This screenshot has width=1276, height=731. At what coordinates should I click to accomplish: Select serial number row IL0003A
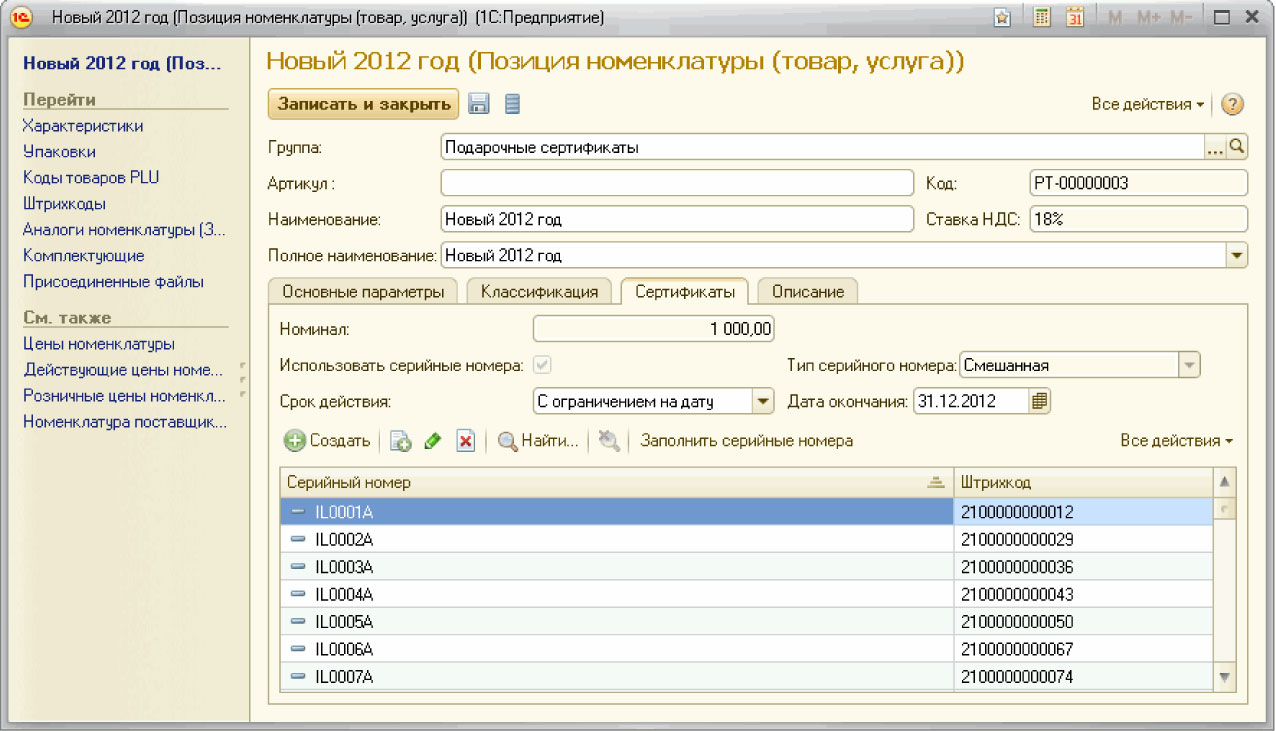pos(746,567)
